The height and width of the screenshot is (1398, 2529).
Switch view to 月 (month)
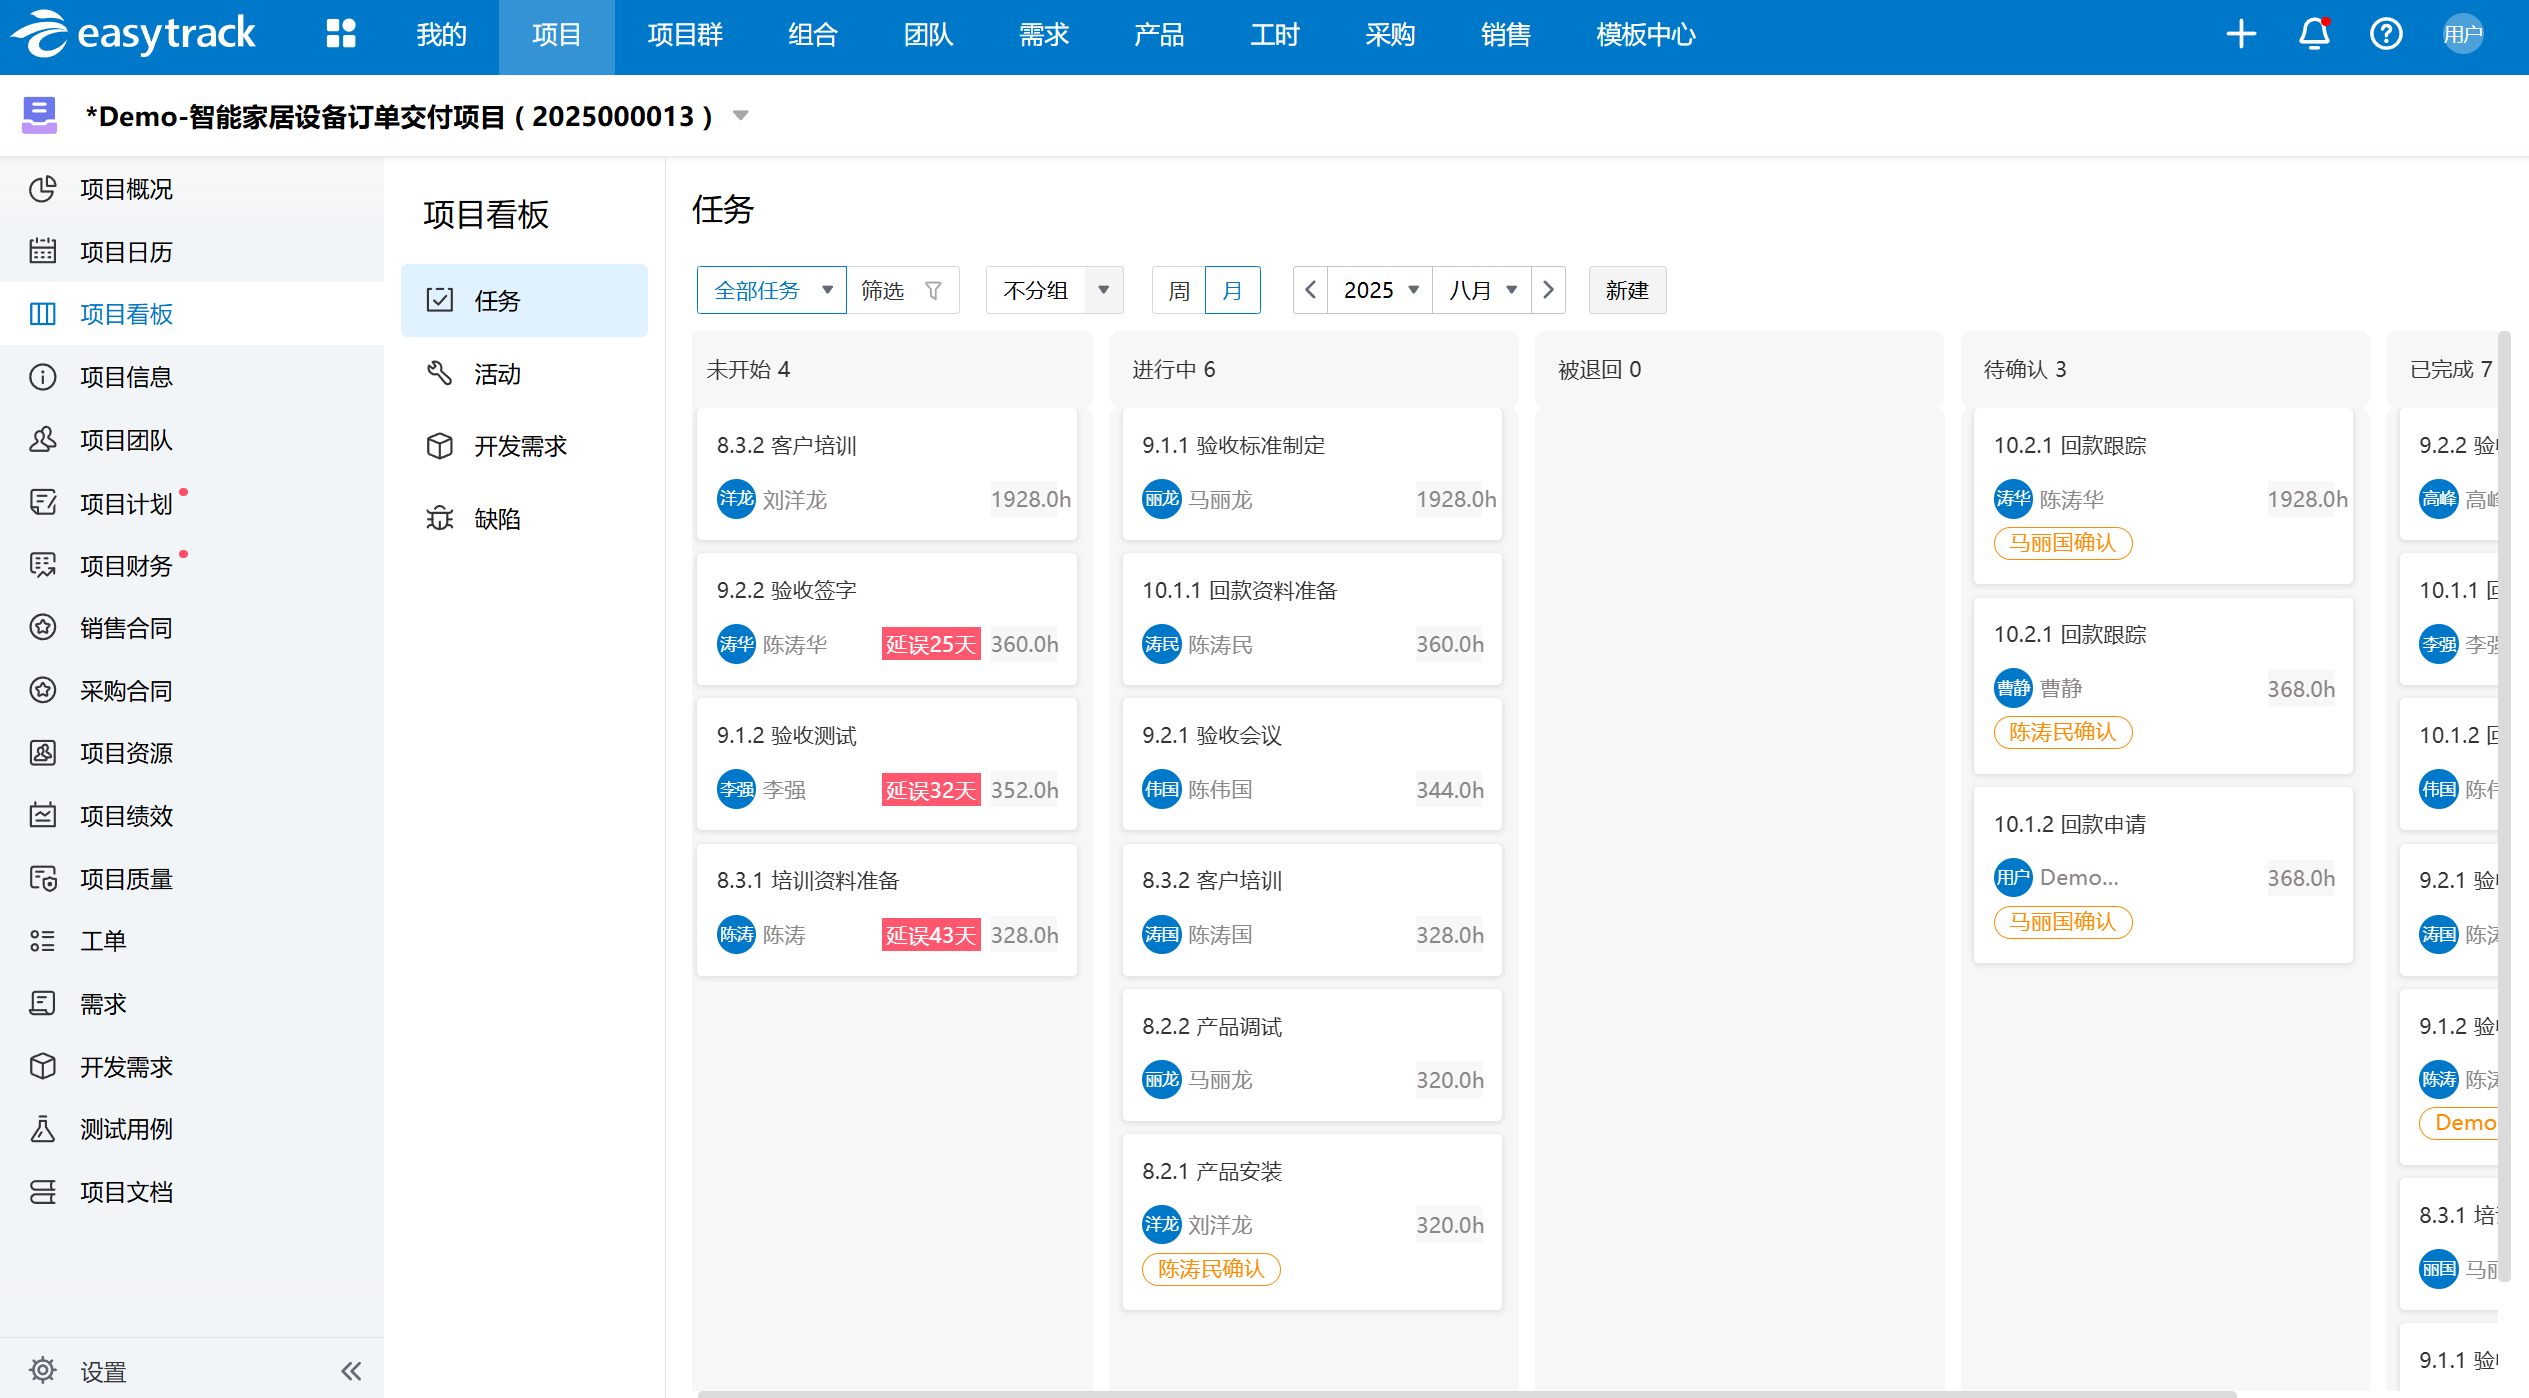(x=1232, y=291)
